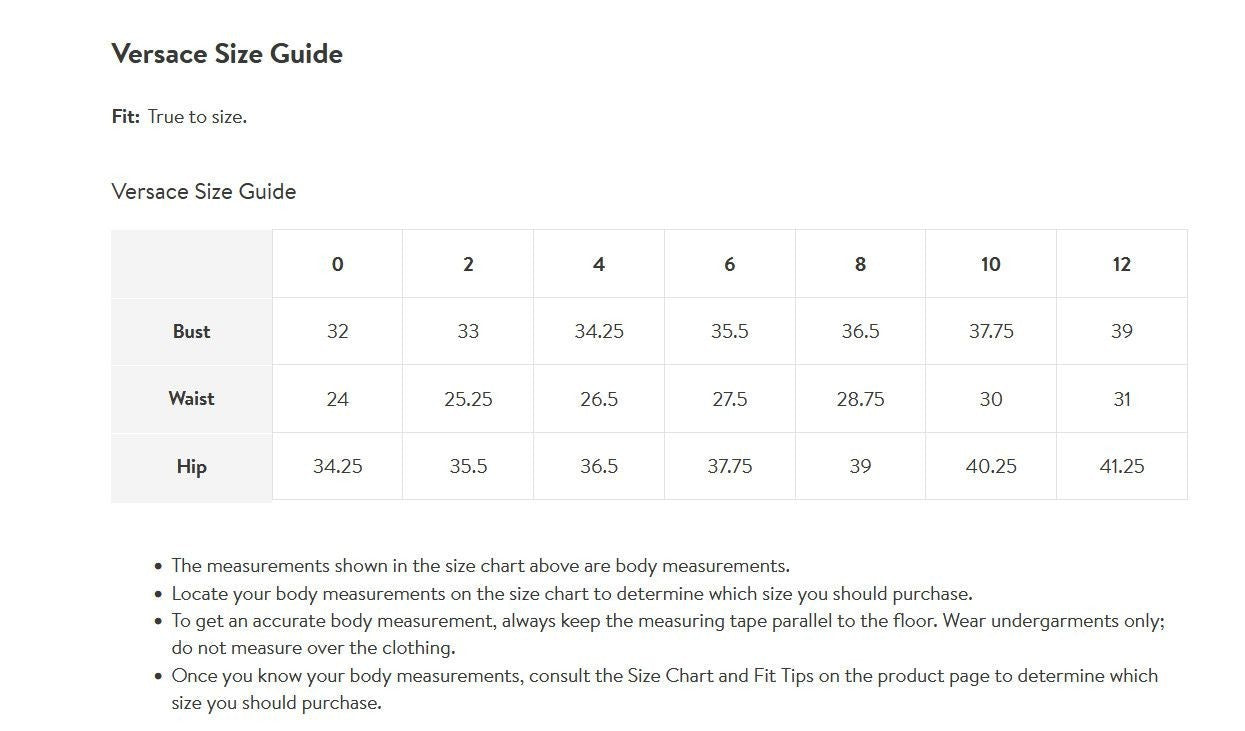
Task: Click the Bust value for size 8
Action: click(x=860, y=331)
